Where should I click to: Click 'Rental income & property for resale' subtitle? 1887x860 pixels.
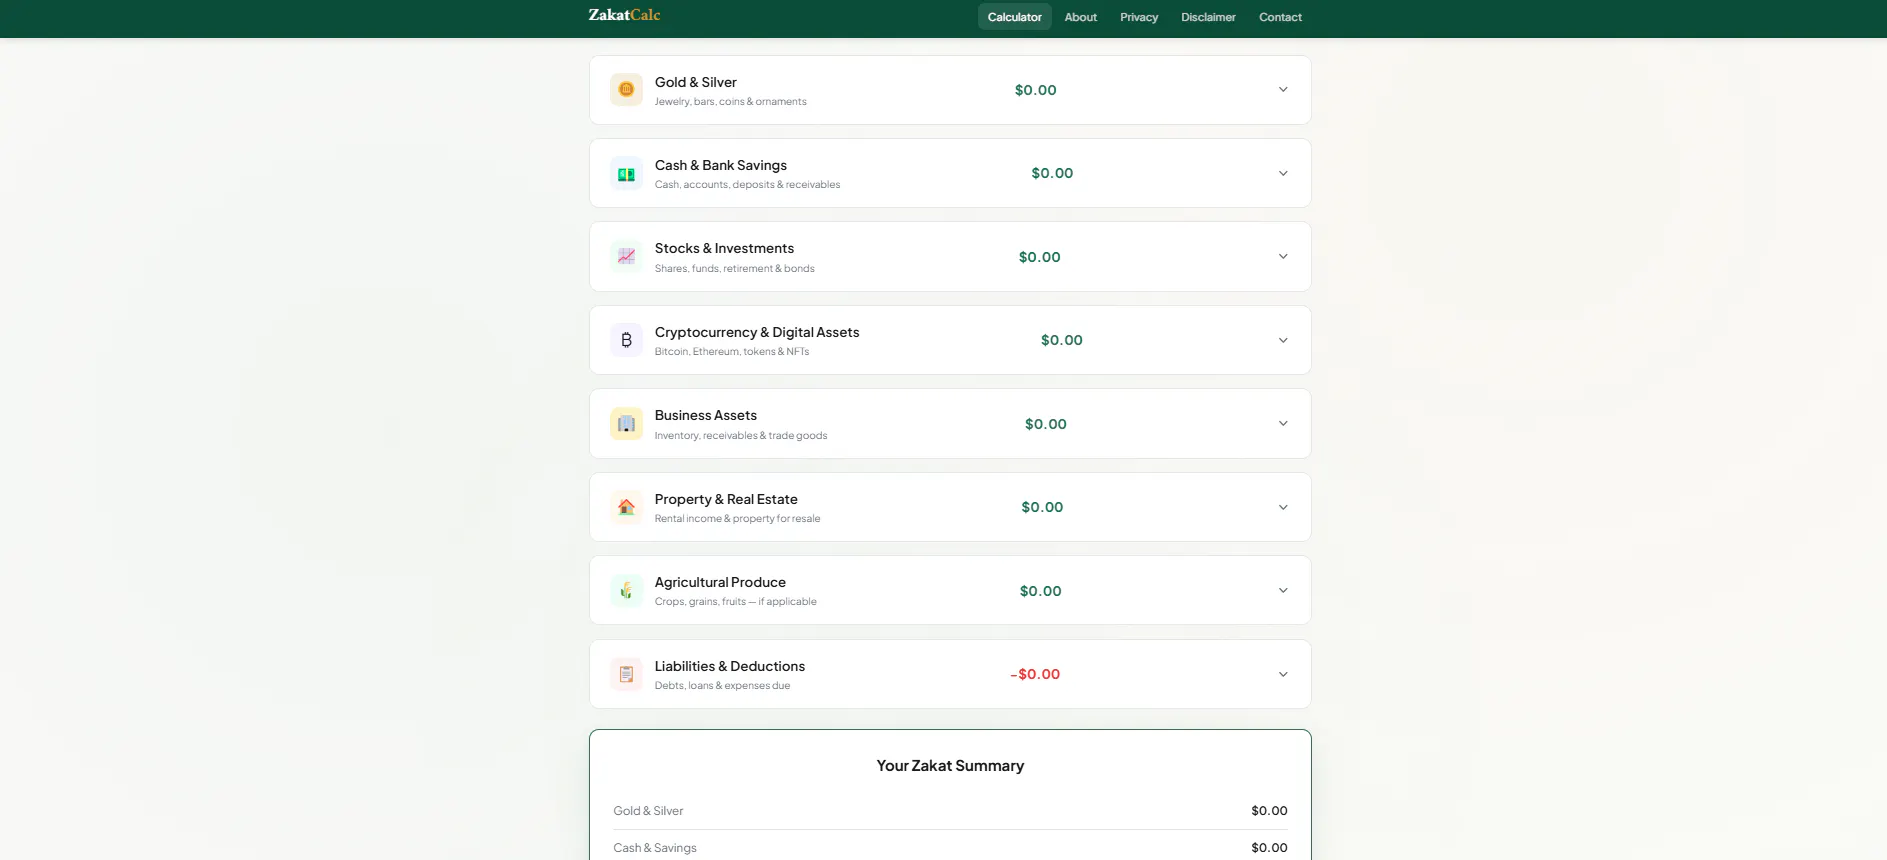coord(737,519)
